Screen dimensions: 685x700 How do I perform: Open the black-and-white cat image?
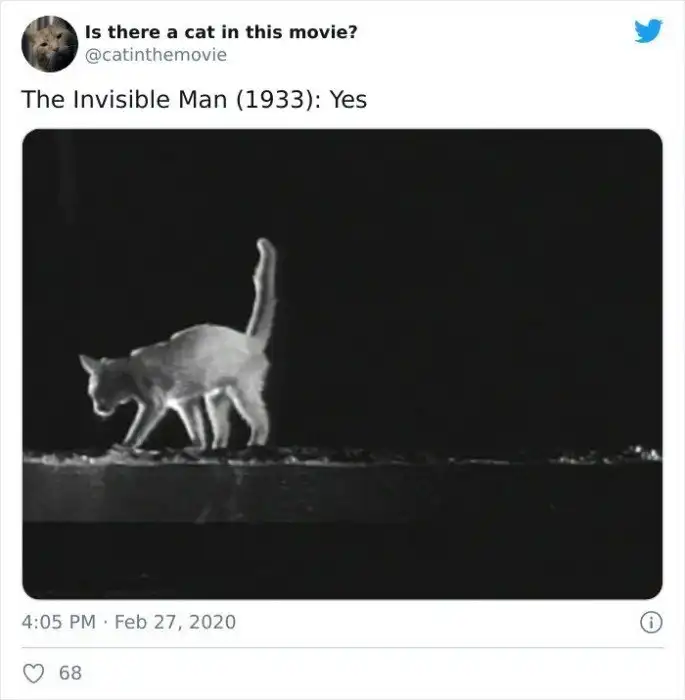coord(342,364)
